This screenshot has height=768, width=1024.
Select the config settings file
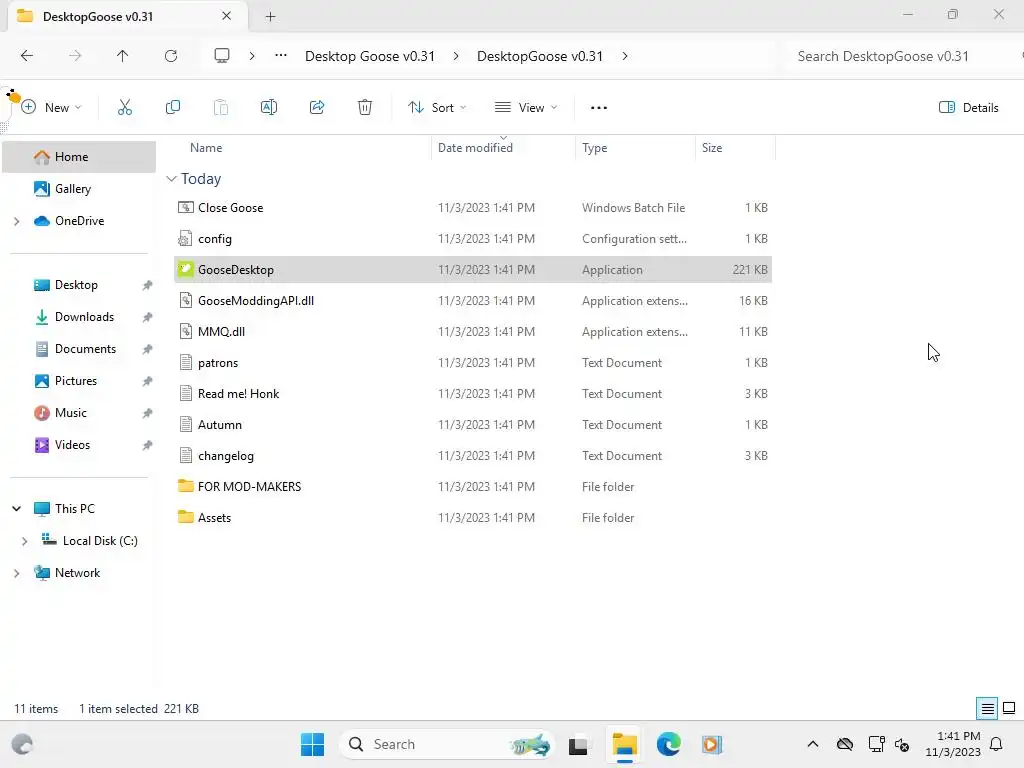pos(473,239)
